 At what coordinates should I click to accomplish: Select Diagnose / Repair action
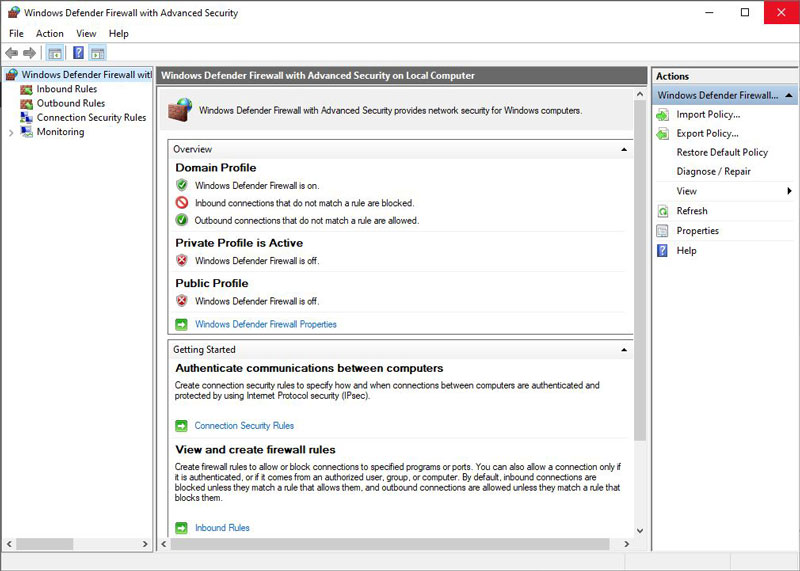(713, 171)
